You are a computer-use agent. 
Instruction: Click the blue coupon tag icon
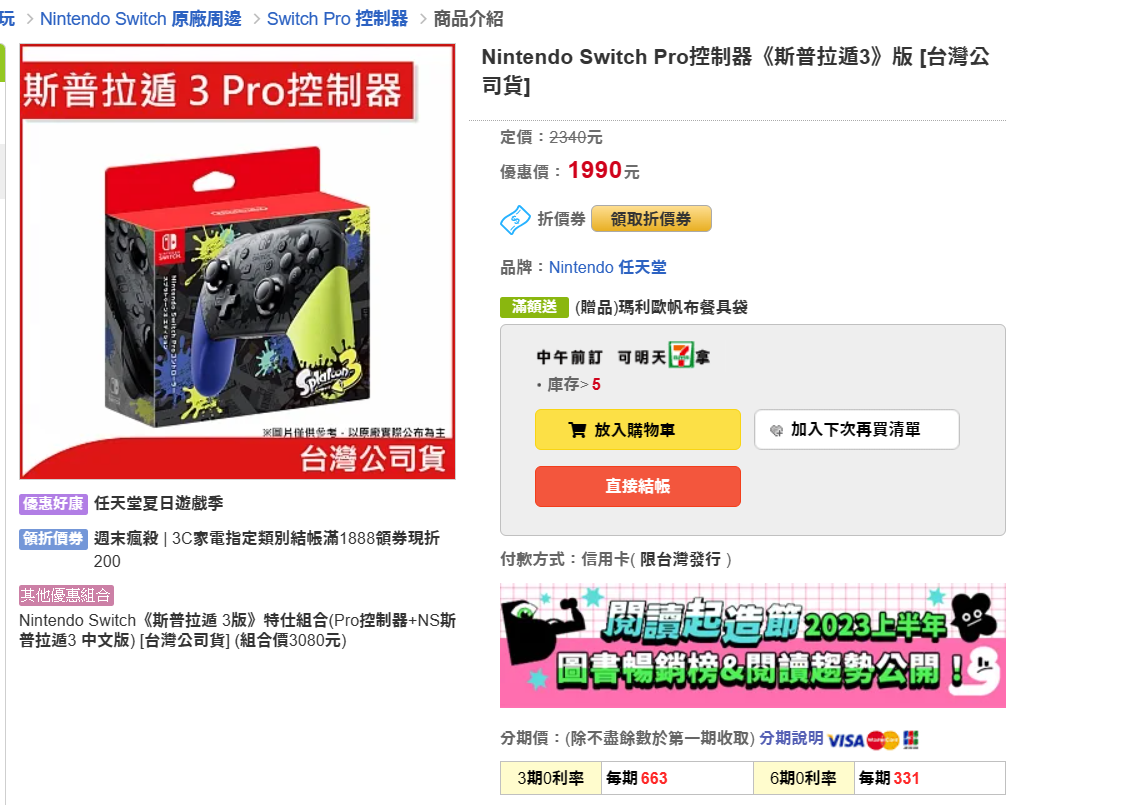tap(515, 220)
